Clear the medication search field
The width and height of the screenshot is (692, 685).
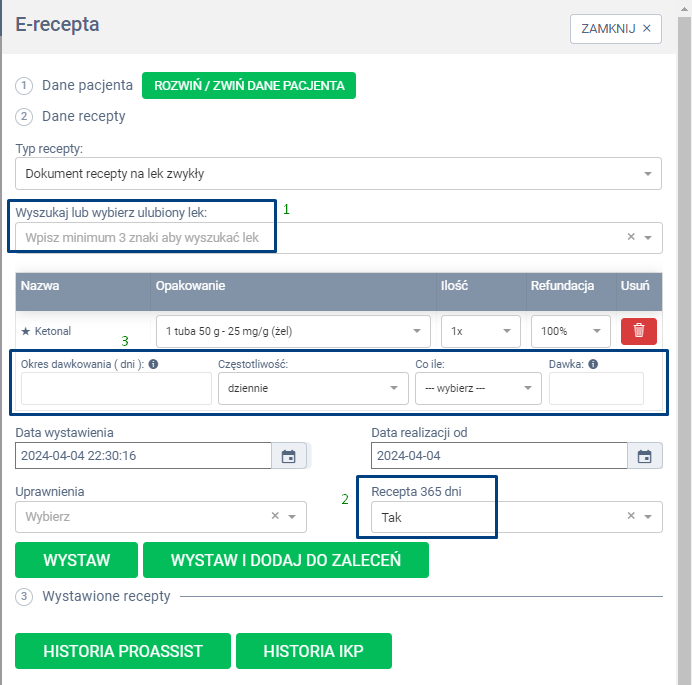pyautogui.click(x=631, y=238)
